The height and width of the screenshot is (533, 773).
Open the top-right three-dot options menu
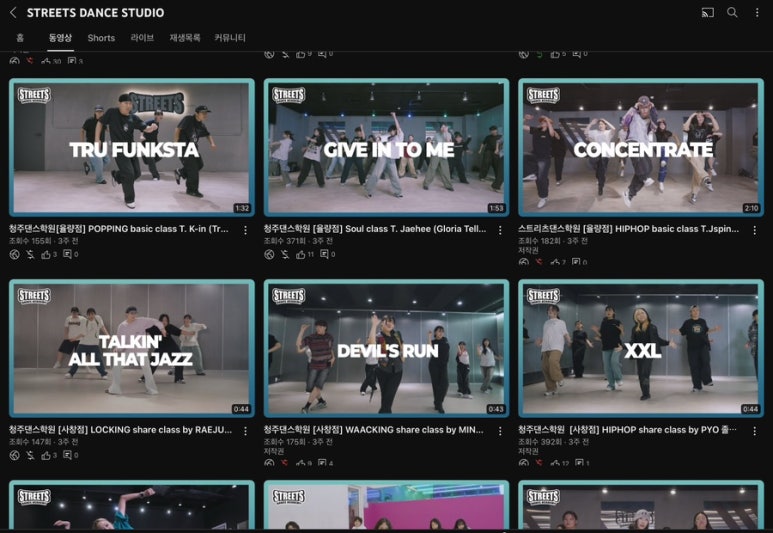click(757, 13)
